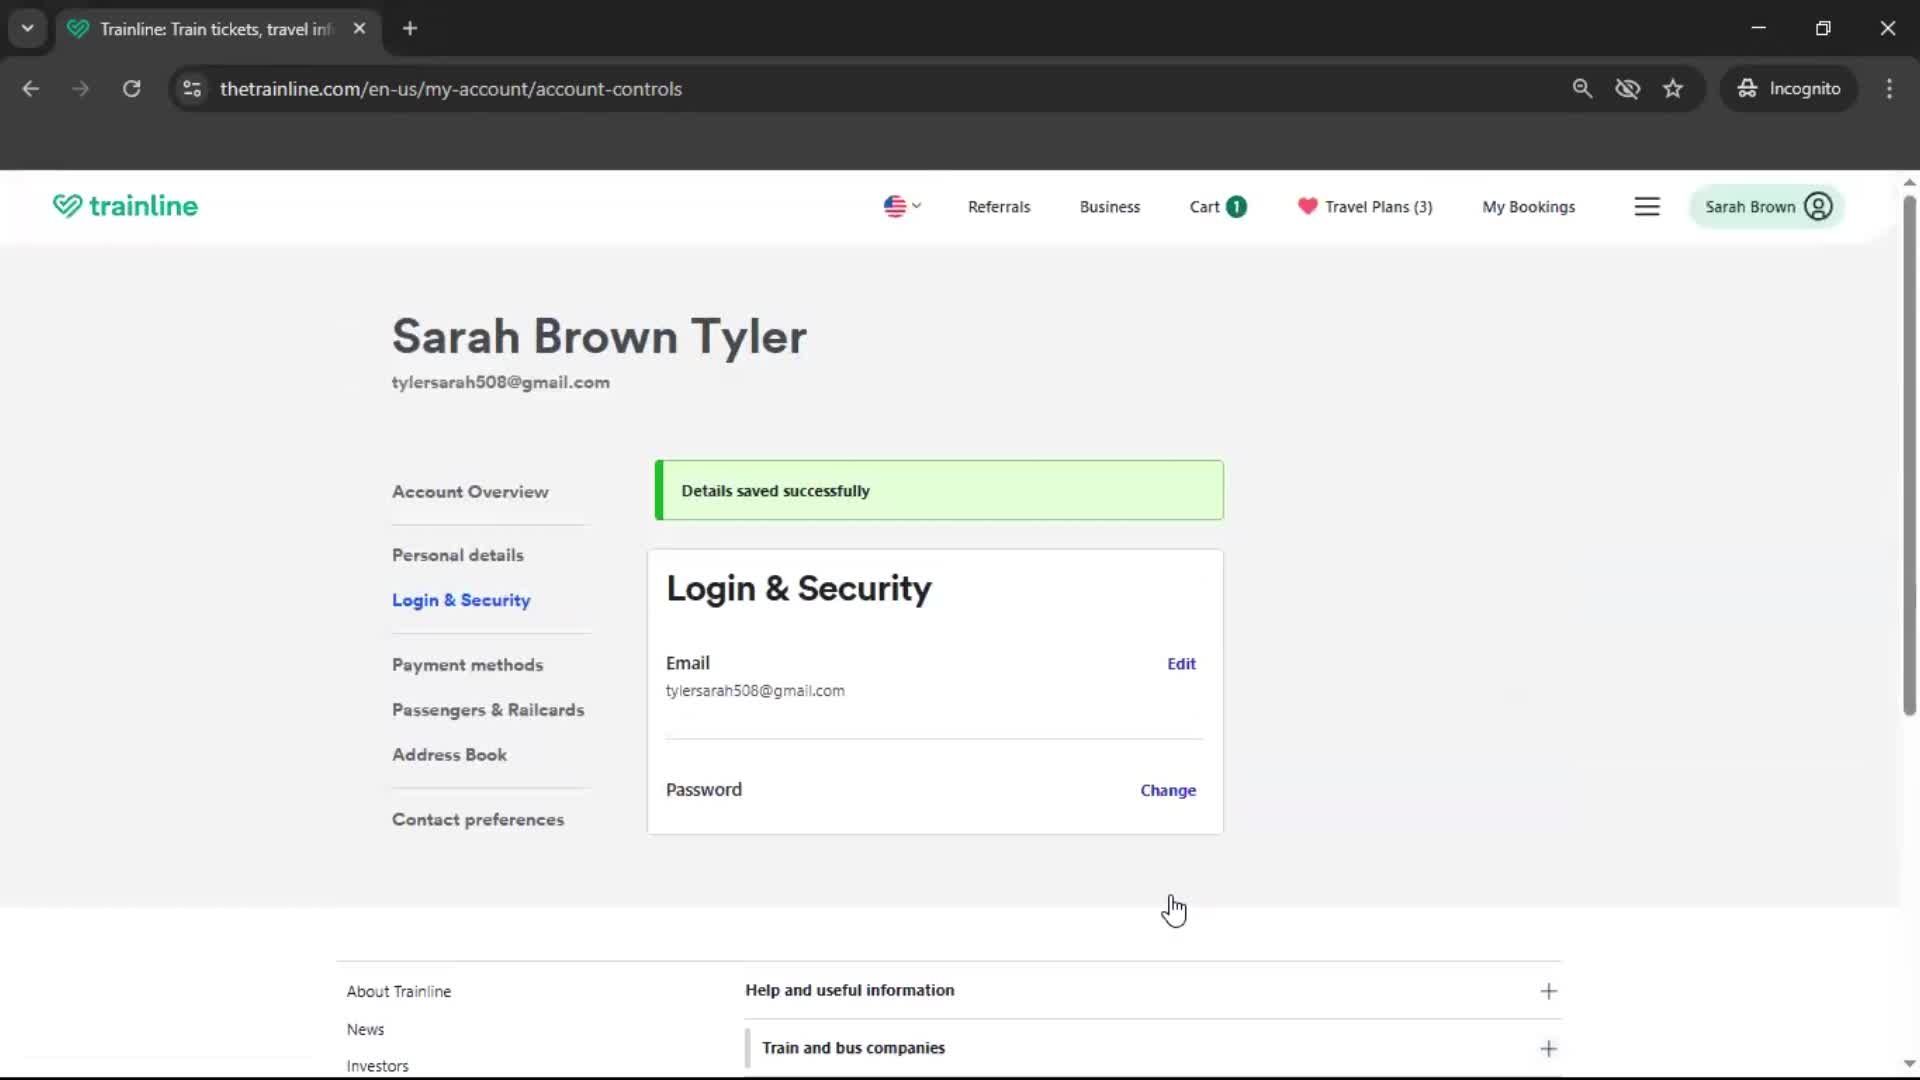The image size is (1920, 1080).
Task: Open Passengers & Railcards page
Action: pos(487,710)
